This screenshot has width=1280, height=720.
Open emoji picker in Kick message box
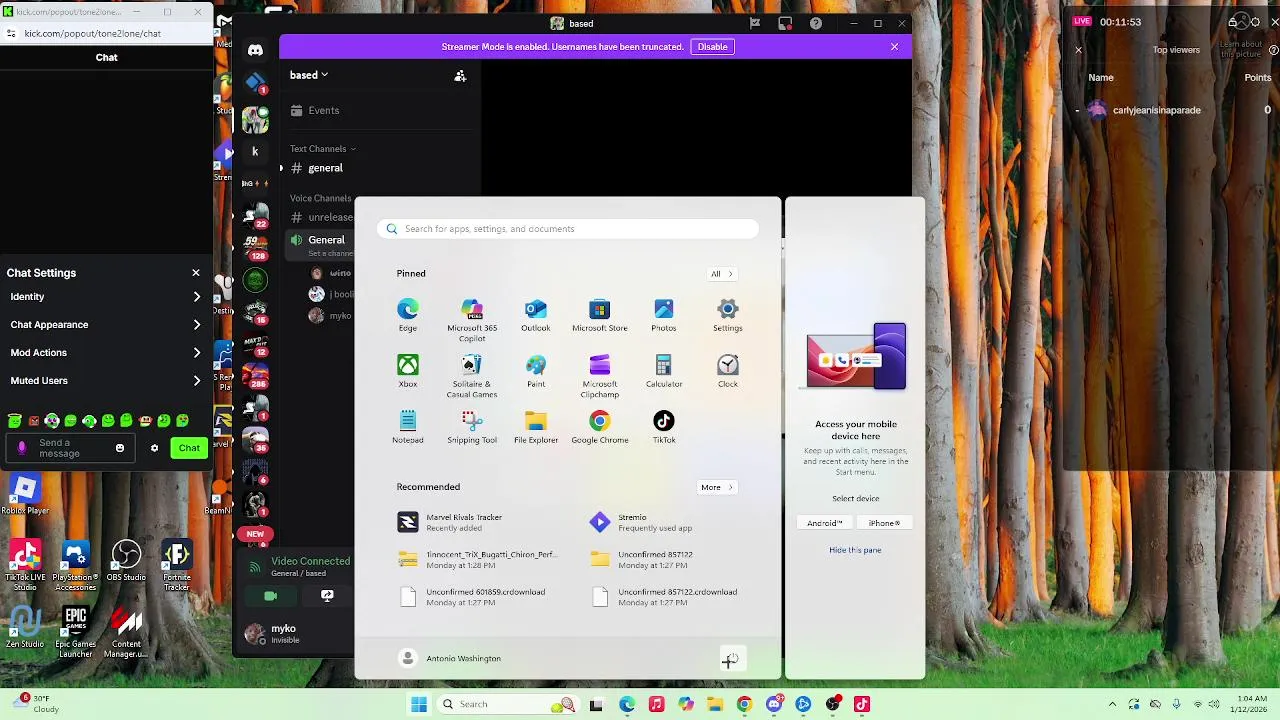point(120,448)
